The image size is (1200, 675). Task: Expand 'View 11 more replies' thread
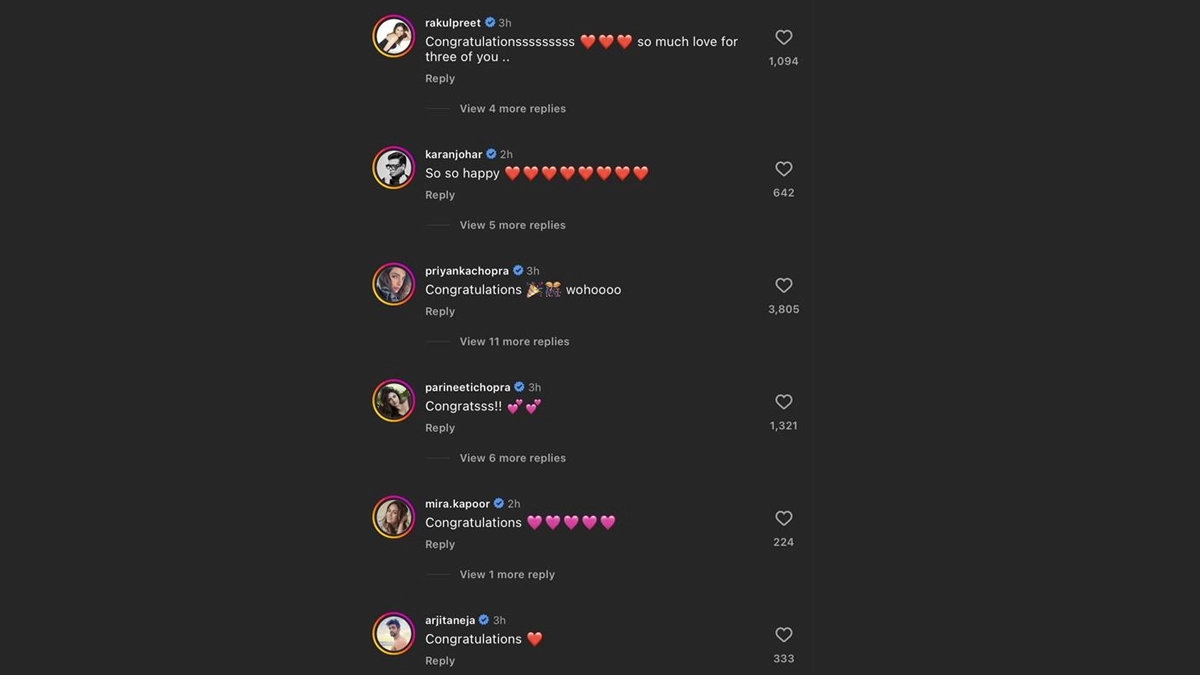[x=514, y=342]
